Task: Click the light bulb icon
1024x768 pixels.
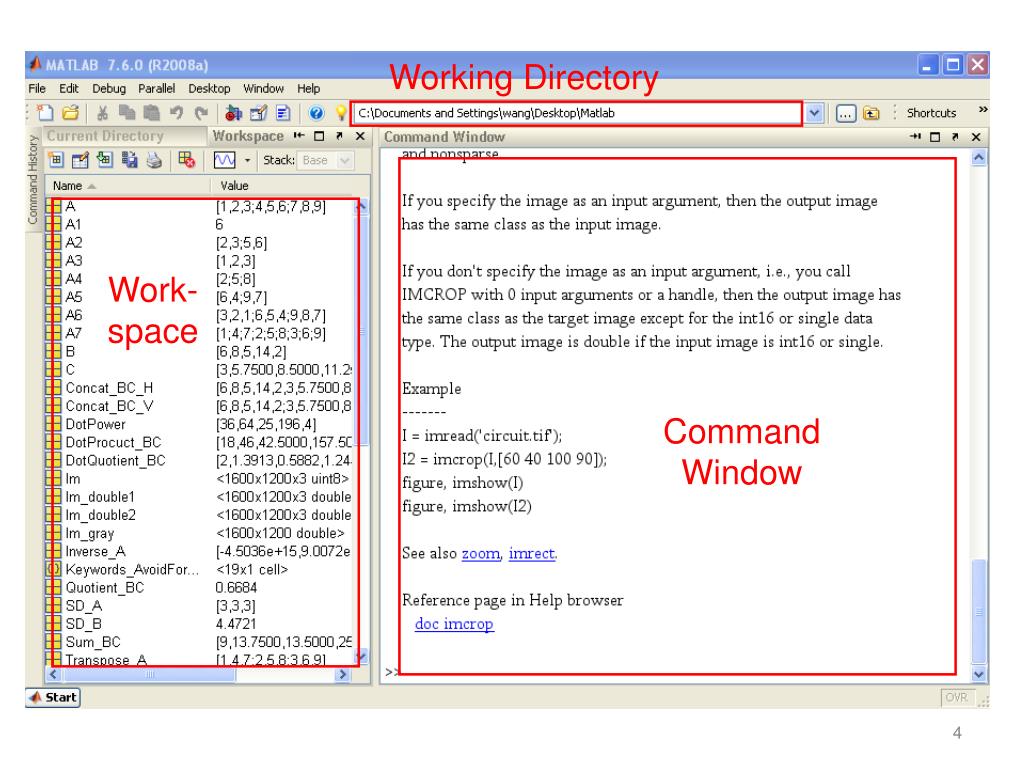Action: (340, 113)
